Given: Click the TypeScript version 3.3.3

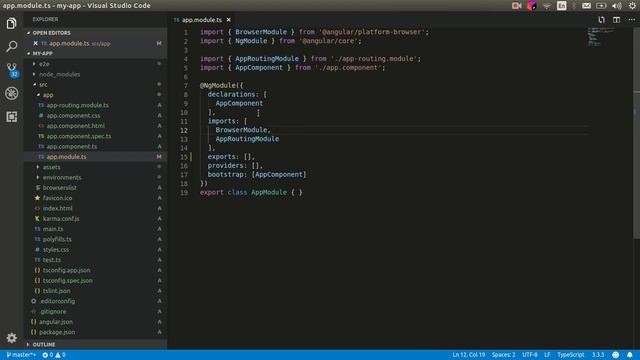Looking at the screenshot, I should coord(598,355).
